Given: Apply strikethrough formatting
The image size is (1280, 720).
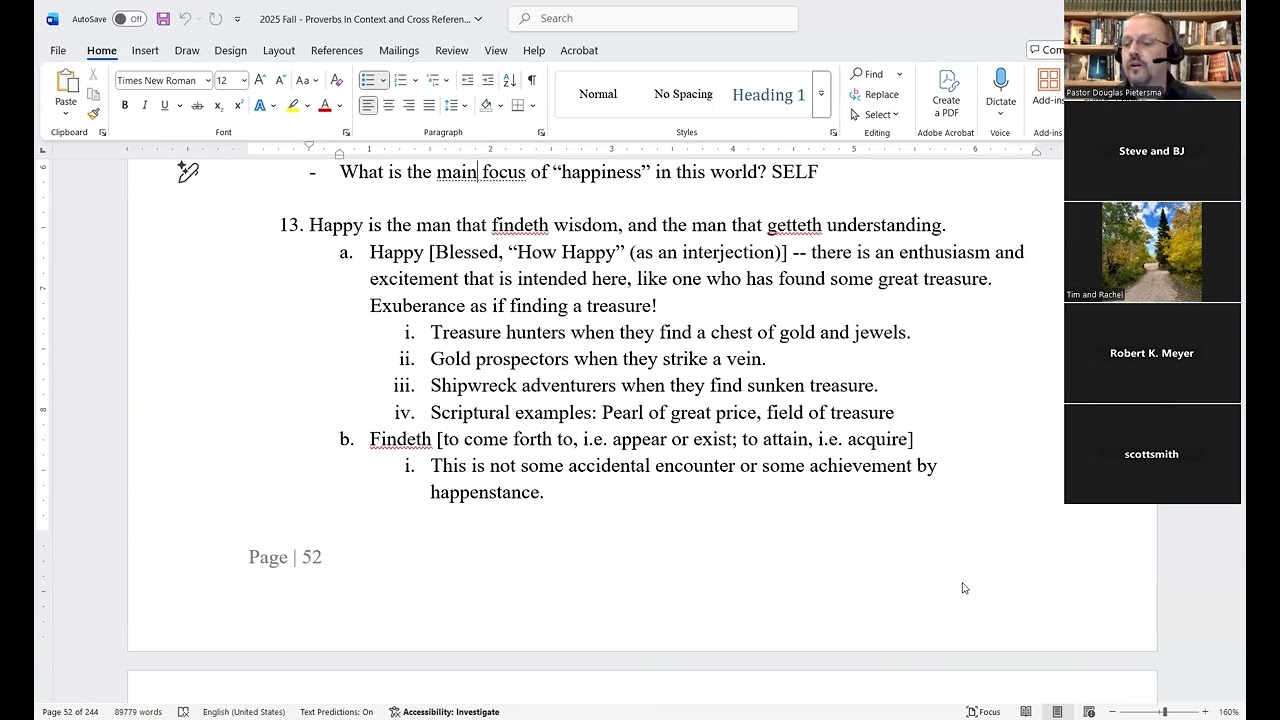Looking at the screenshot, I should coord(197,105).
